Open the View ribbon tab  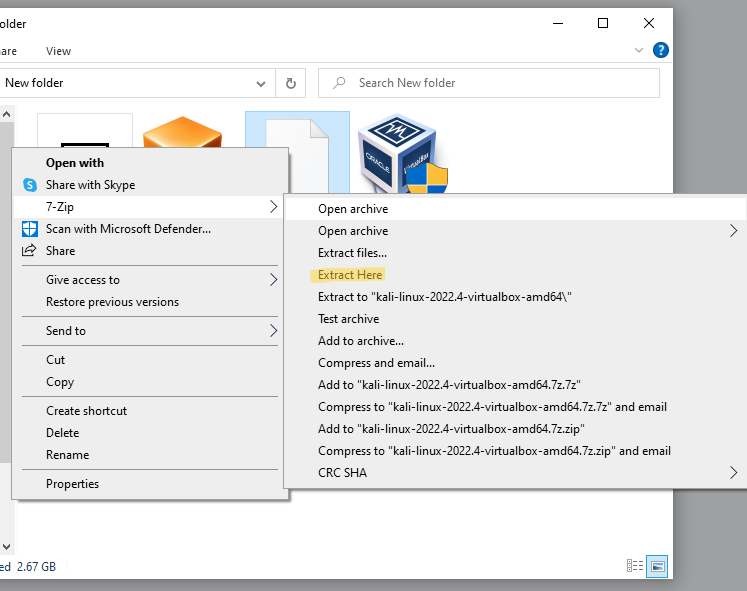tap(58, 51)
